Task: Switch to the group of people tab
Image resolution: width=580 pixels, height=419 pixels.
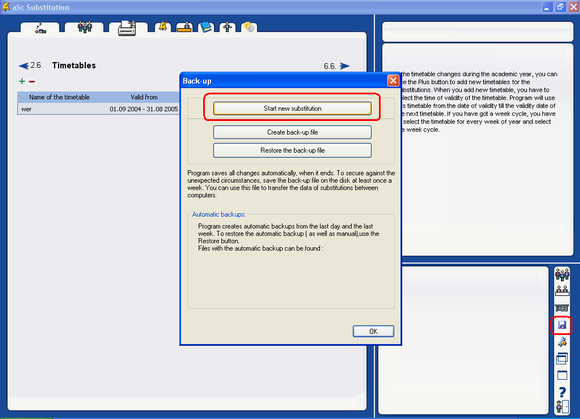Action: click(85, 27)
